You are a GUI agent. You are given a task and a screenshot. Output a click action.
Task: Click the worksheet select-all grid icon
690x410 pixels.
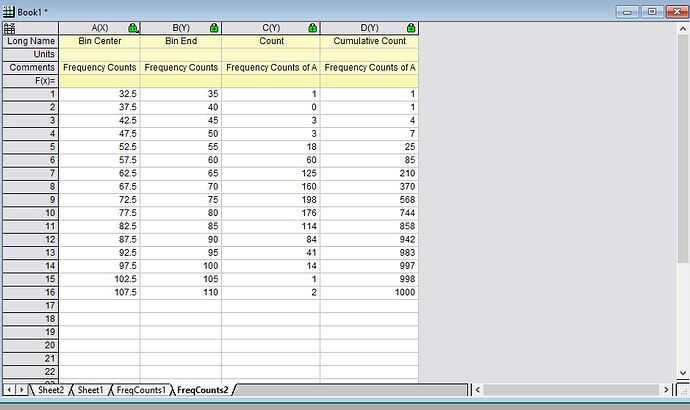pyautogui.click(x=9, y=29)
